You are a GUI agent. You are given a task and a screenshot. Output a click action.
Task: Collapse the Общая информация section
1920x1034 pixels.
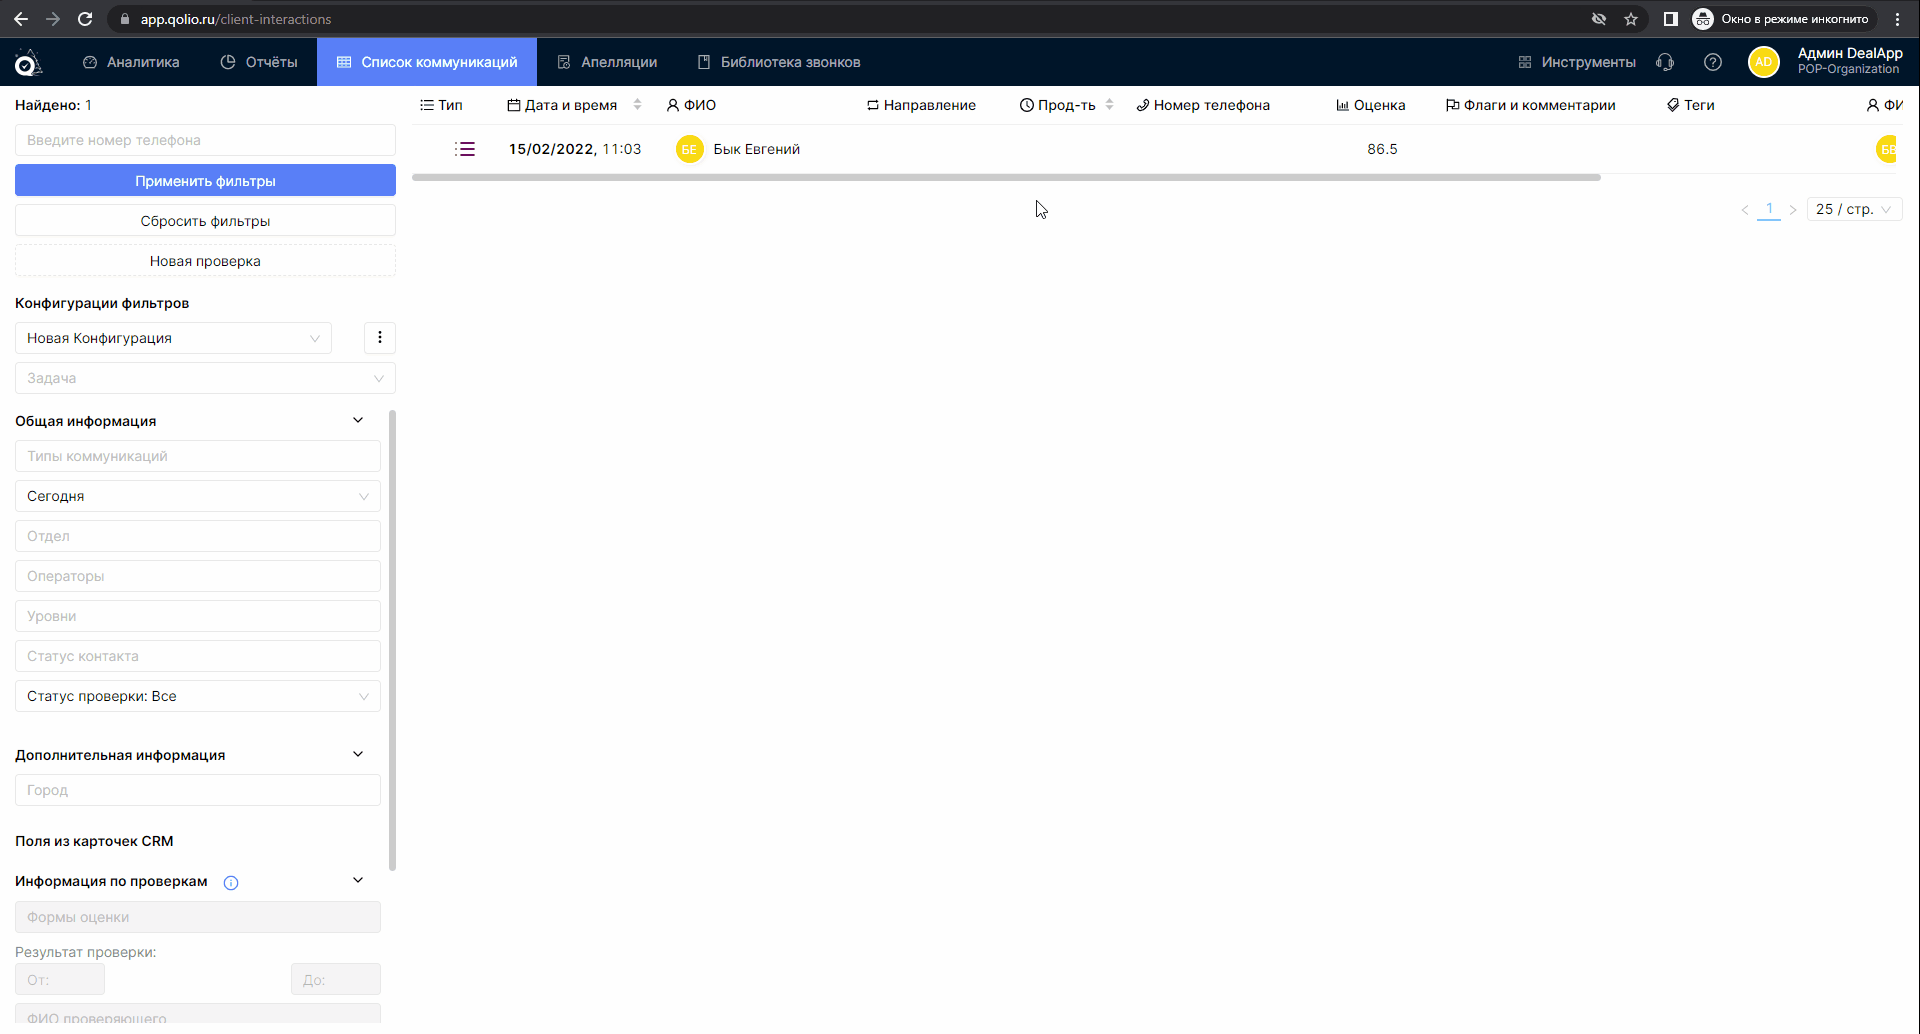358,420
